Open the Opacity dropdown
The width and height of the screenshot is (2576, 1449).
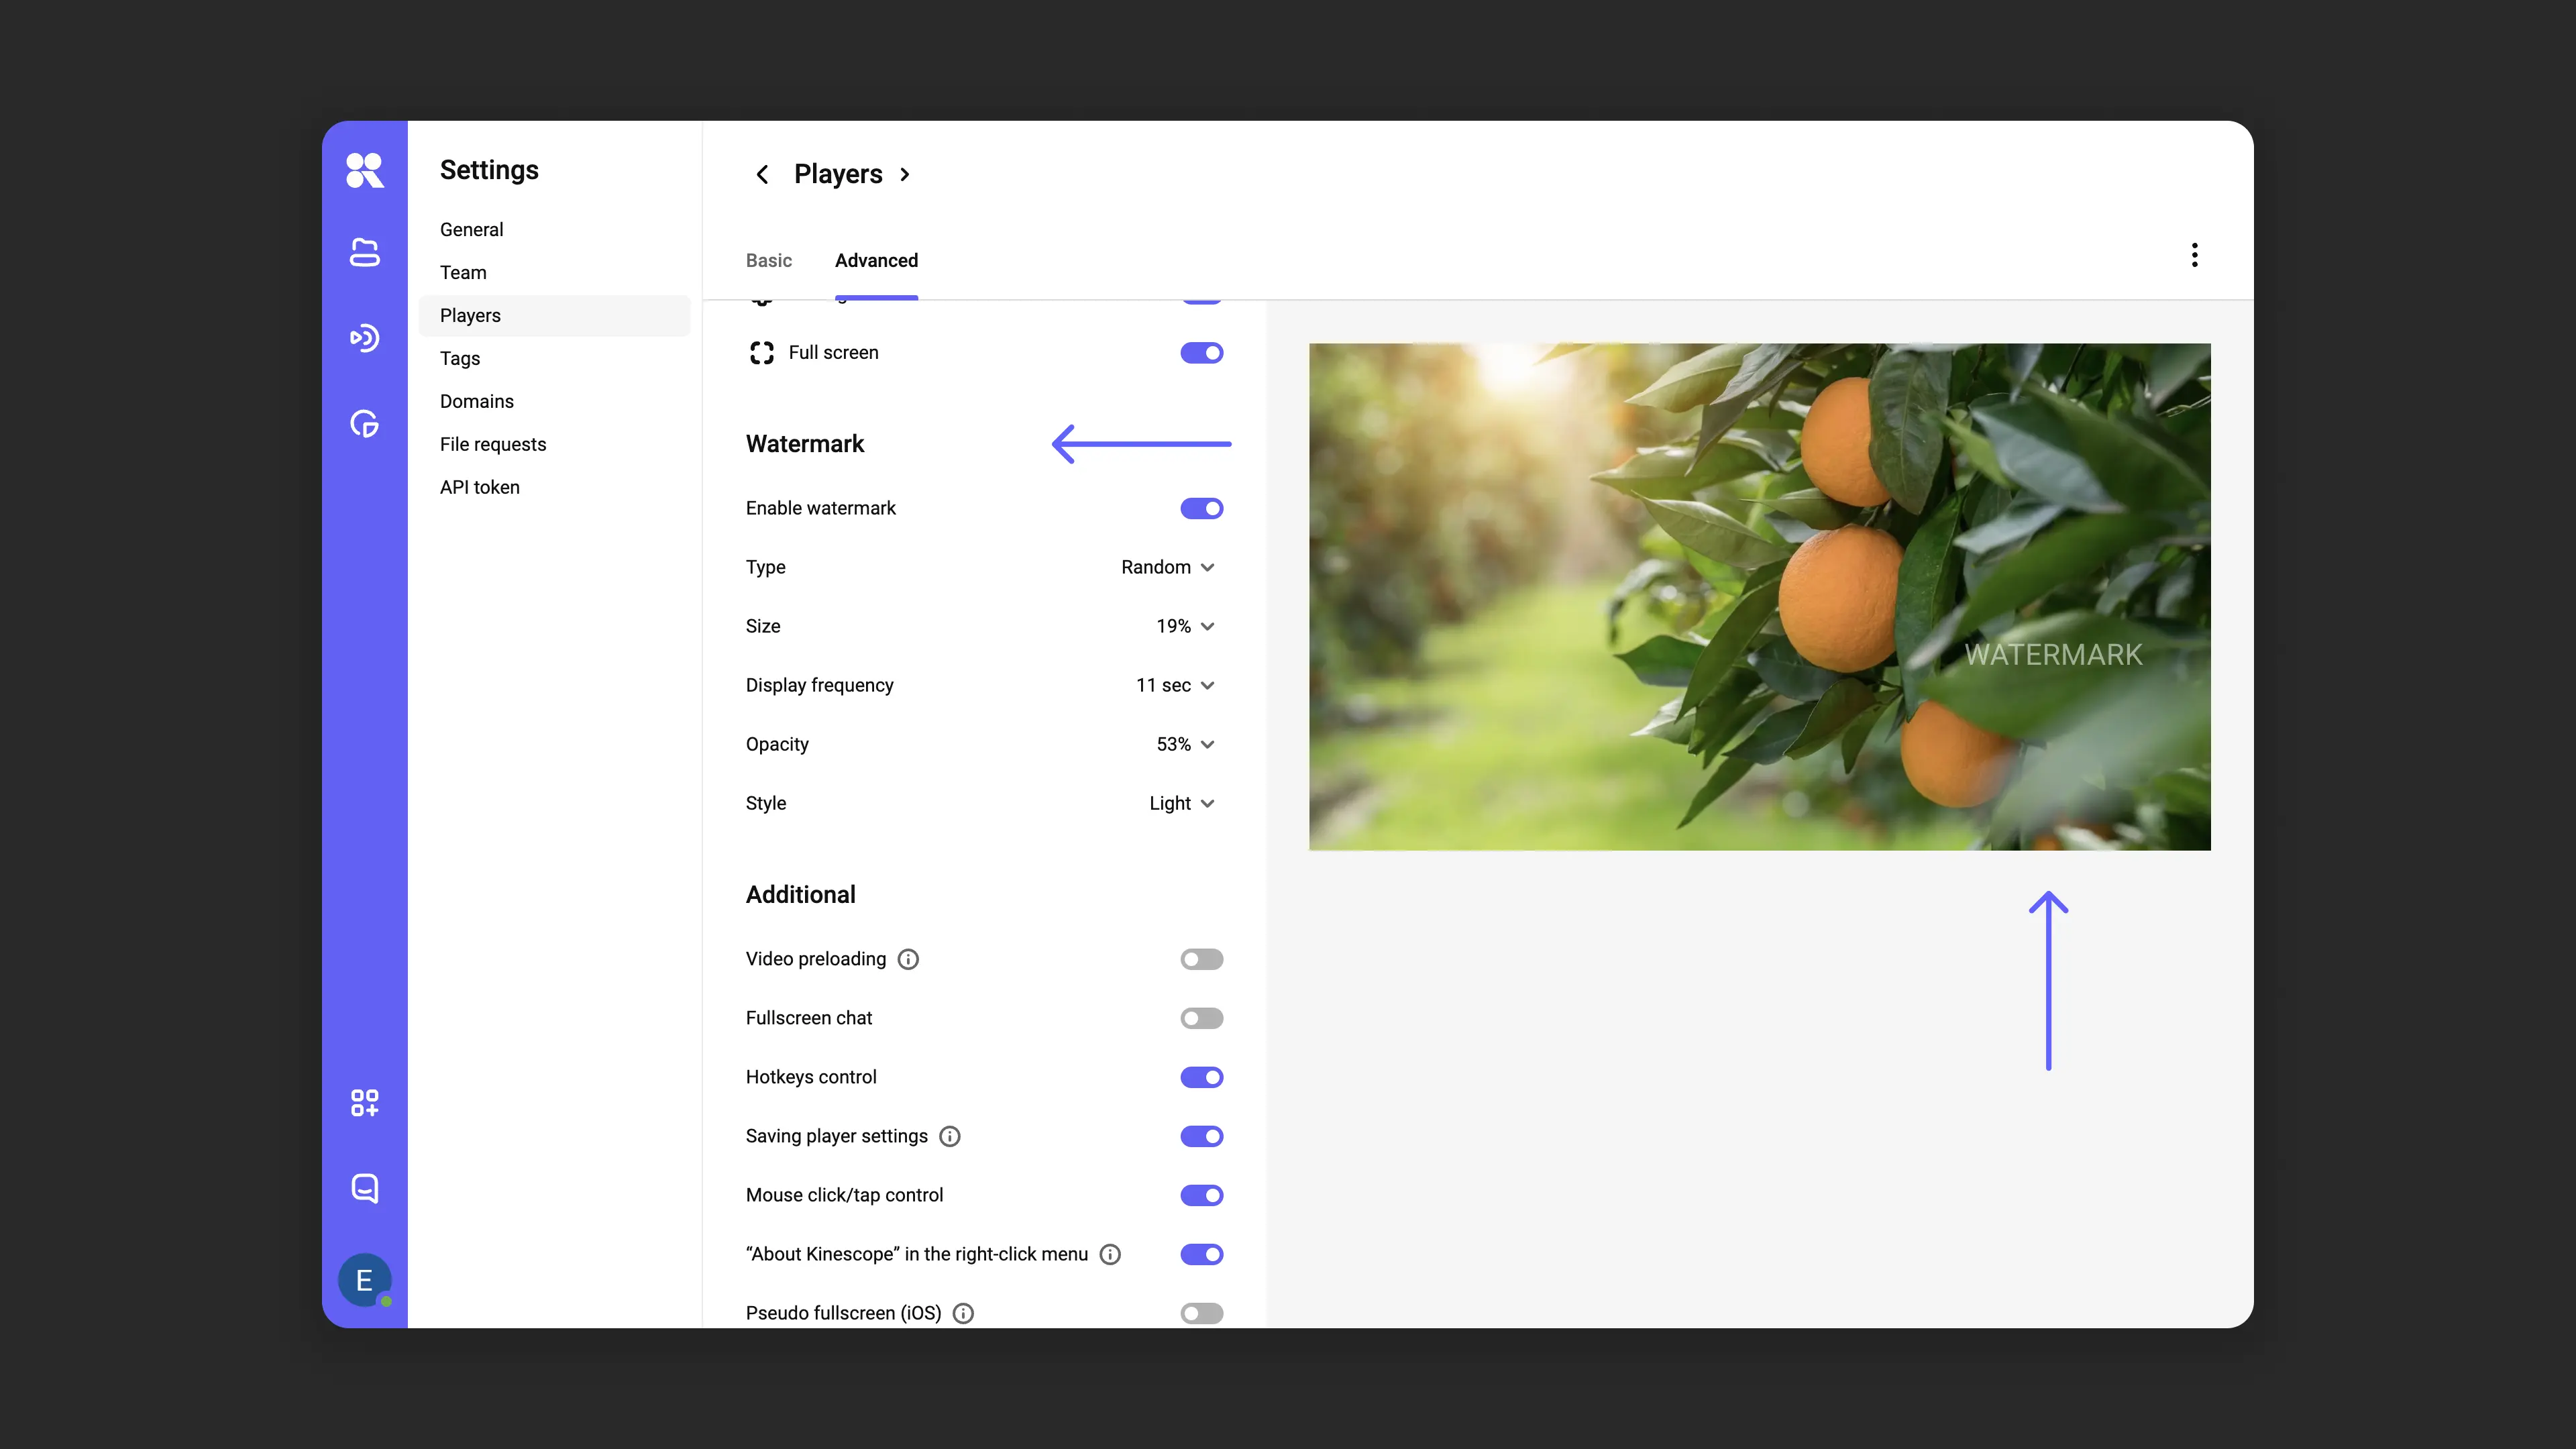(x=1186, y=744)
